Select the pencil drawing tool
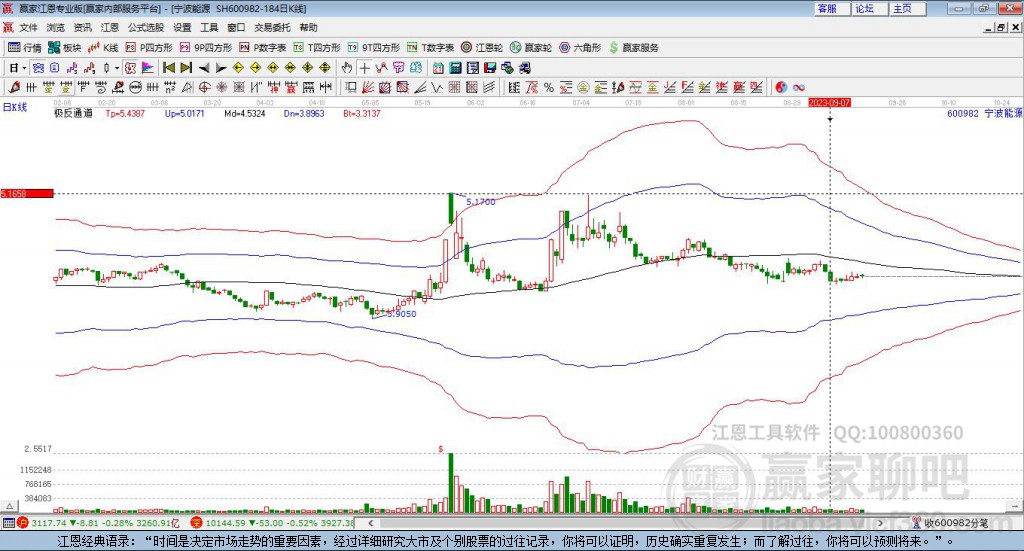1024x551 pixels. click(x=14, y=87)
